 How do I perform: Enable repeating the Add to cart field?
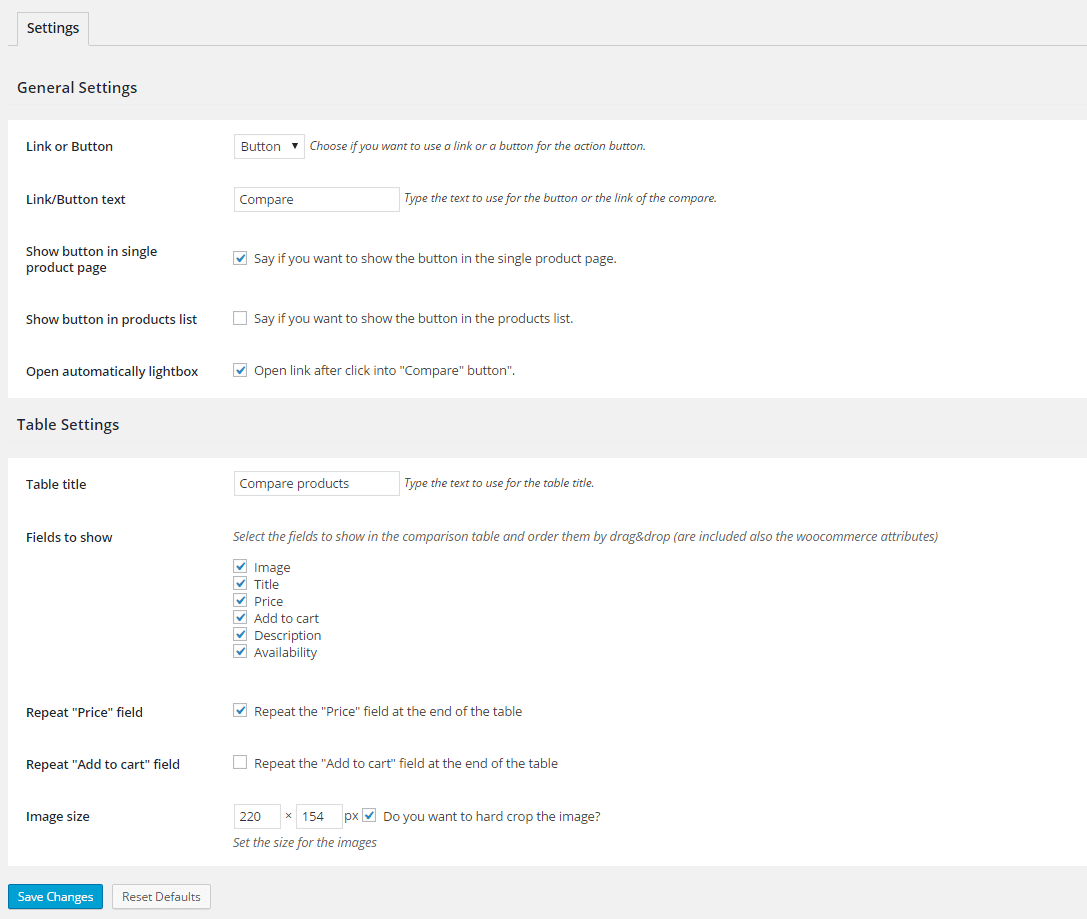tap(240, 762)
